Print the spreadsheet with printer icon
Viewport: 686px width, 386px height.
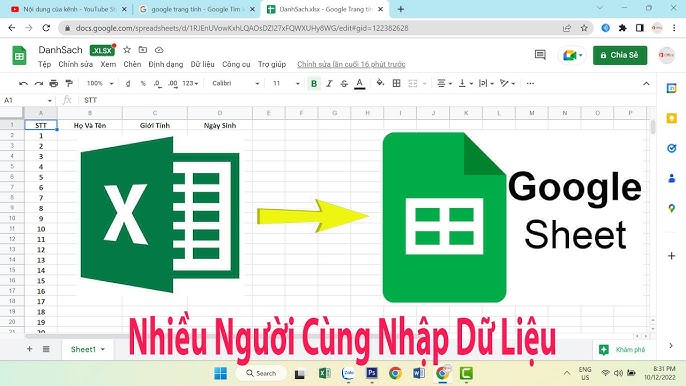(x=53, y=83)
